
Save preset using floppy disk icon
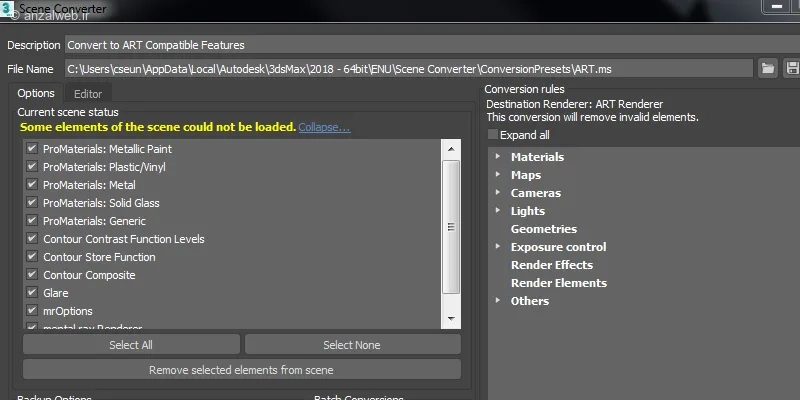[x=790, y=69]
